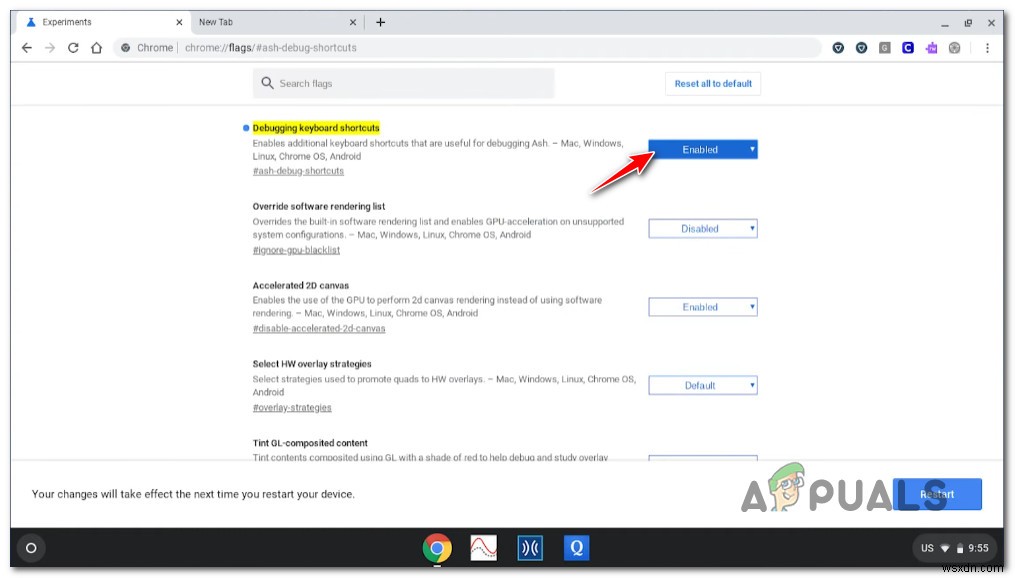Open the #ash-debug-shortcuts link

(298, 171)
